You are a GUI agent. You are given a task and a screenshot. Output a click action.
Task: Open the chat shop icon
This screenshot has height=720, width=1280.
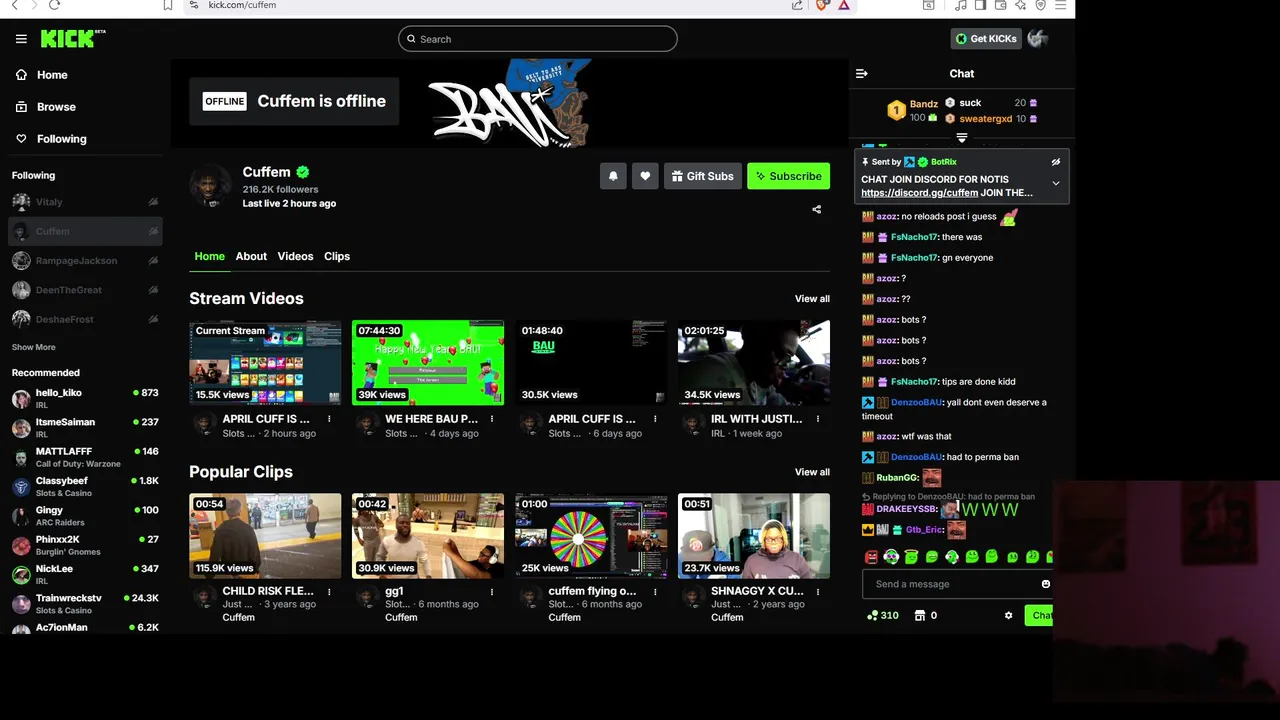point(919,616)
